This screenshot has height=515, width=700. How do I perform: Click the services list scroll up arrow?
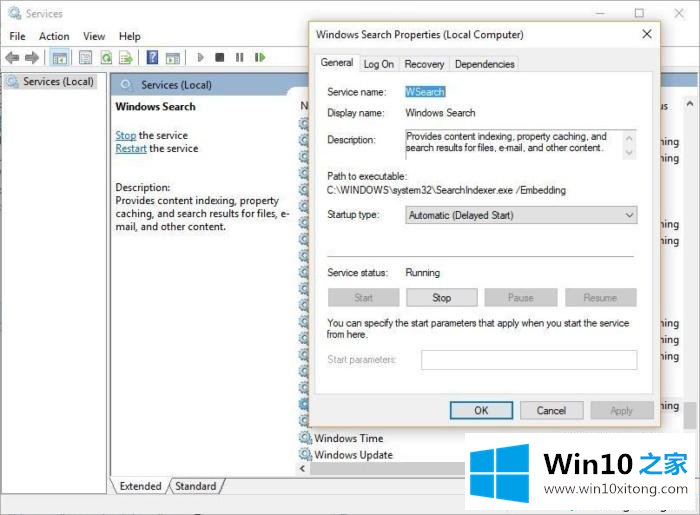pyautogui.click(x=689, y=104)
